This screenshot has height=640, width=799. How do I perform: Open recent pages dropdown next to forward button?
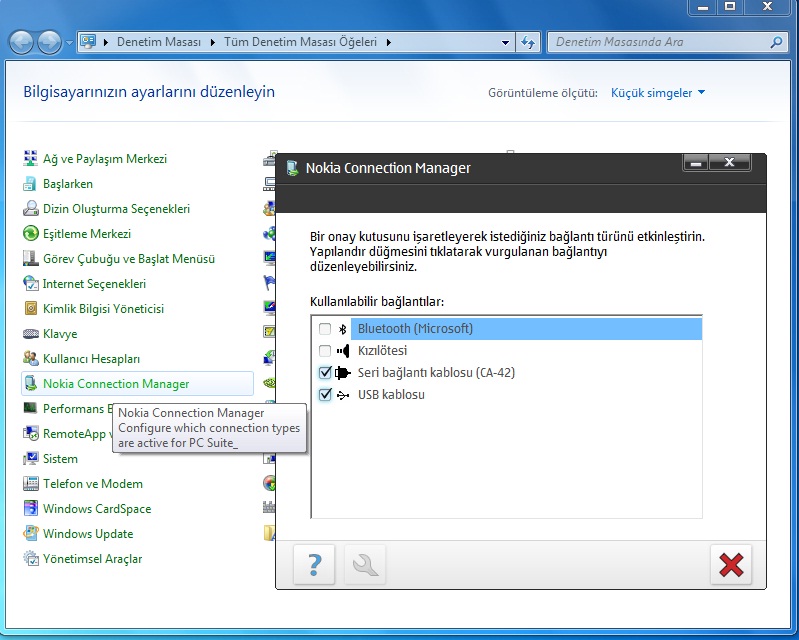[x=69, y=43]
